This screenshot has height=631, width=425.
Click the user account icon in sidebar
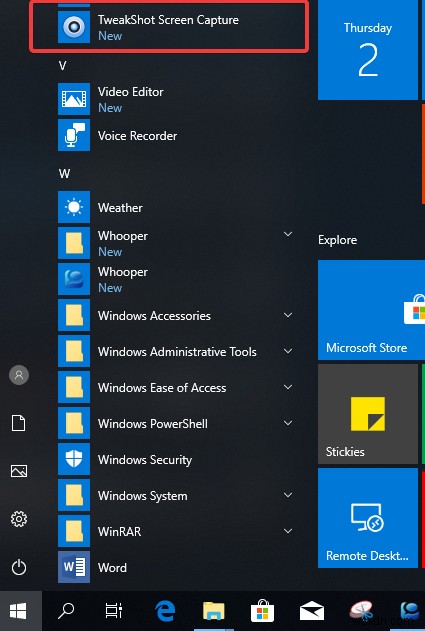[19, 375]
